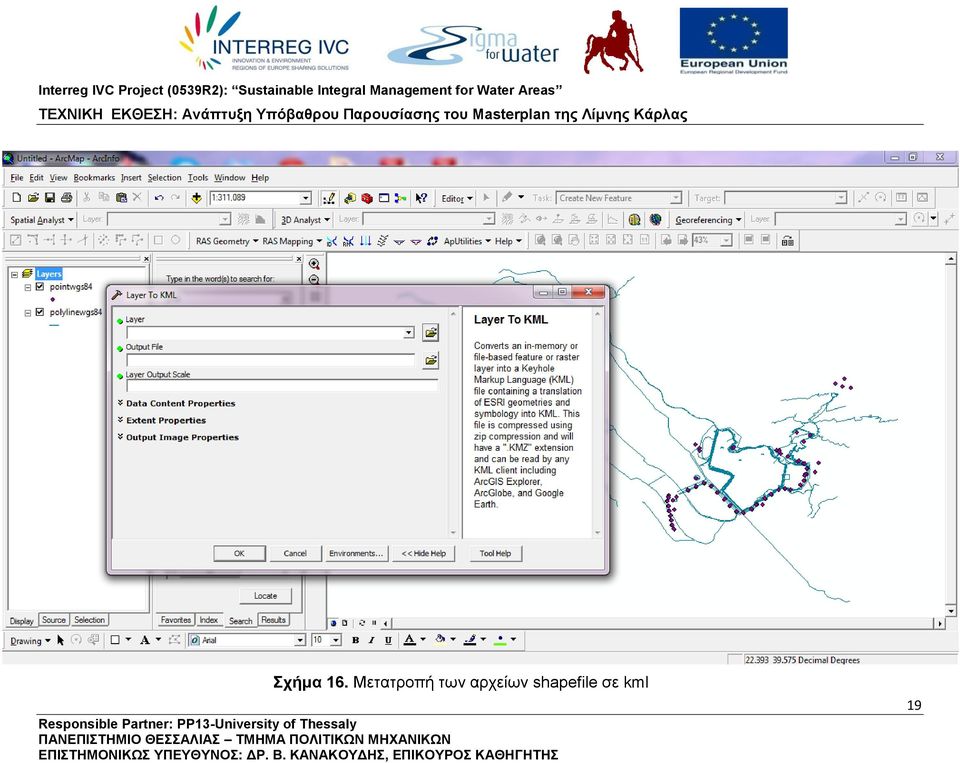This screenshot has height=763, width=960.
Task: Click the yellow Add Data button
Action: (197, 198)
